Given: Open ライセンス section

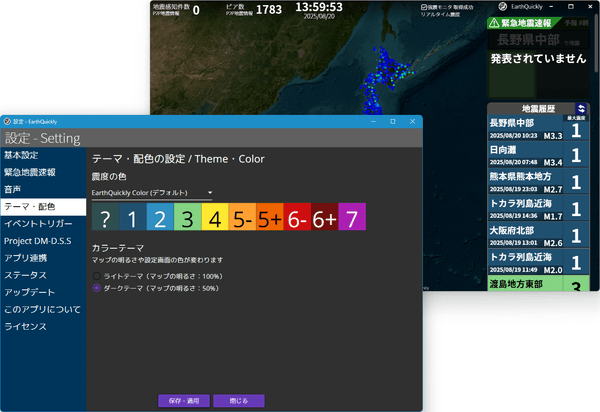Looking at the screenshot, I should (x=43, y=327).
